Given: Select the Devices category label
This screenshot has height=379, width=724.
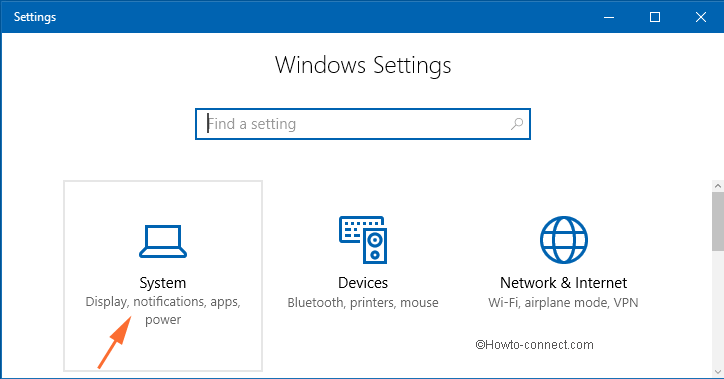Looking at the screenshot, I should [x=363, y=283].
